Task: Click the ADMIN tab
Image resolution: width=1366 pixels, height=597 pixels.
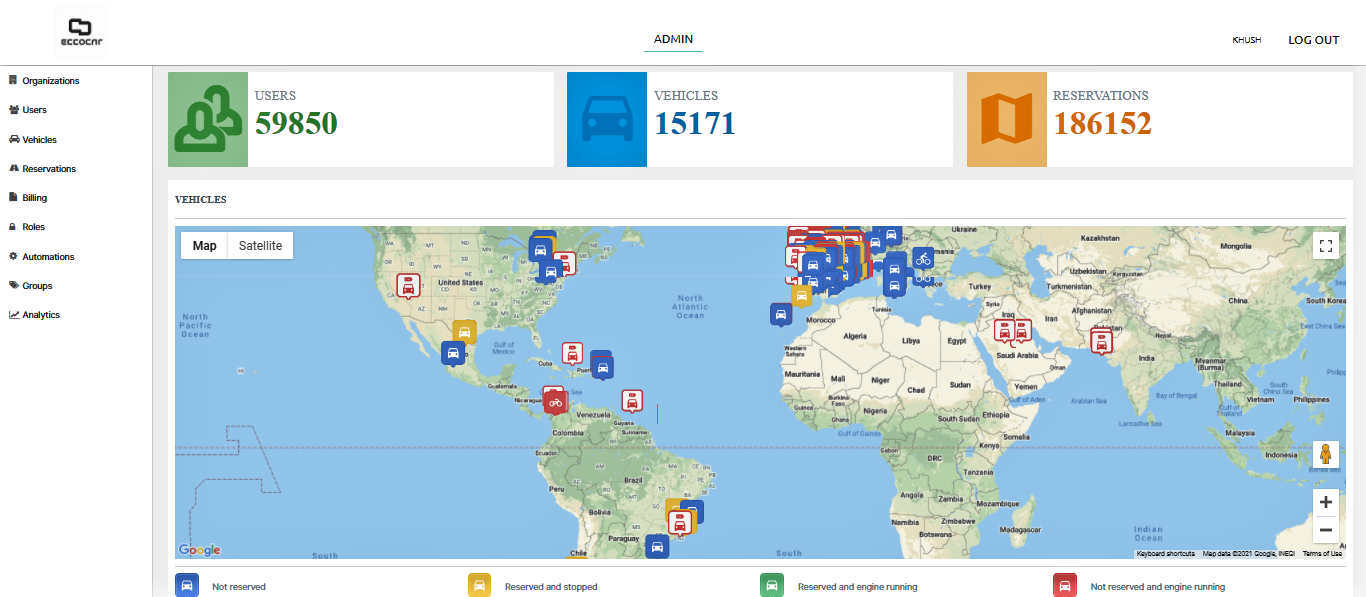Action: point(673,39)
